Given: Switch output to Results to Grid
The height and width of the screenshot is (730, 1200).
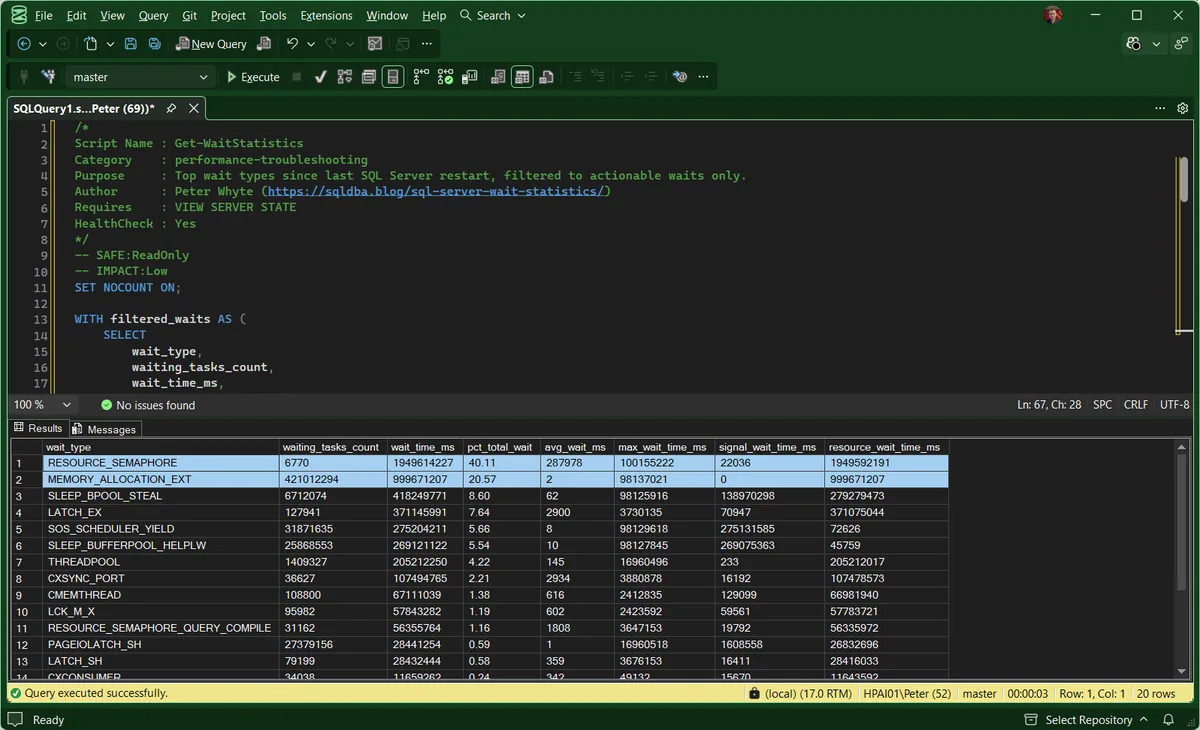Looking at the screenshot, I should pyautogui.click(x=522, y=77).
